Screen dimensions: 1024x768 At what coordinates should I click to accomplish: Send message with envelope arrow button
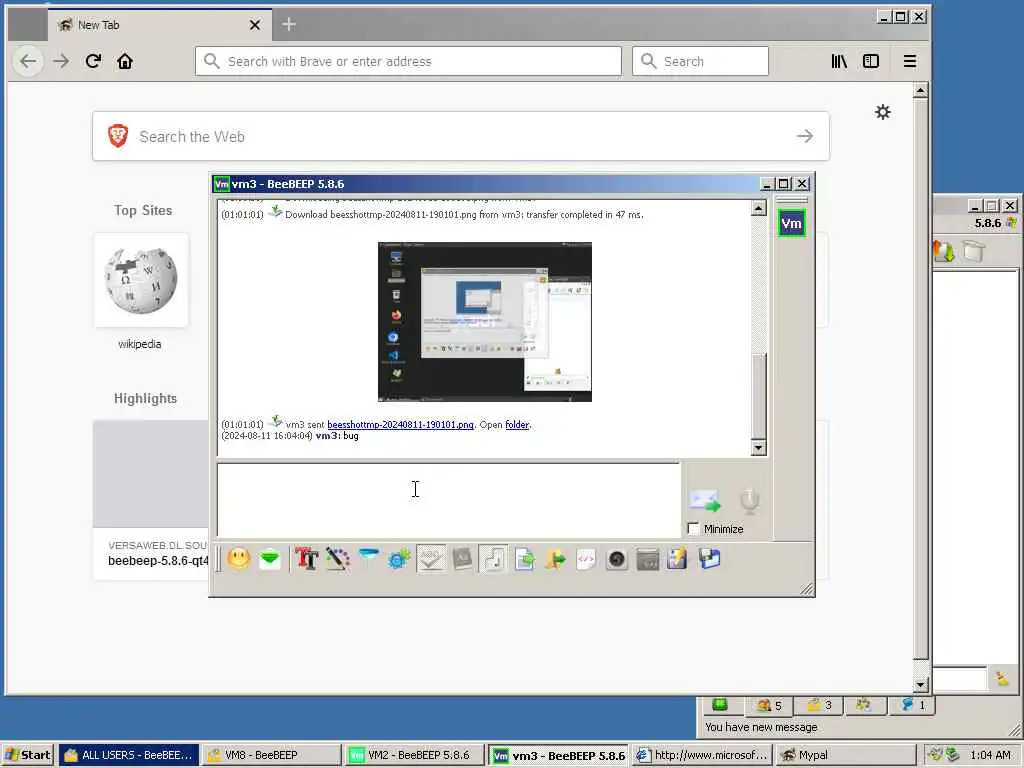tap(705, 501)
